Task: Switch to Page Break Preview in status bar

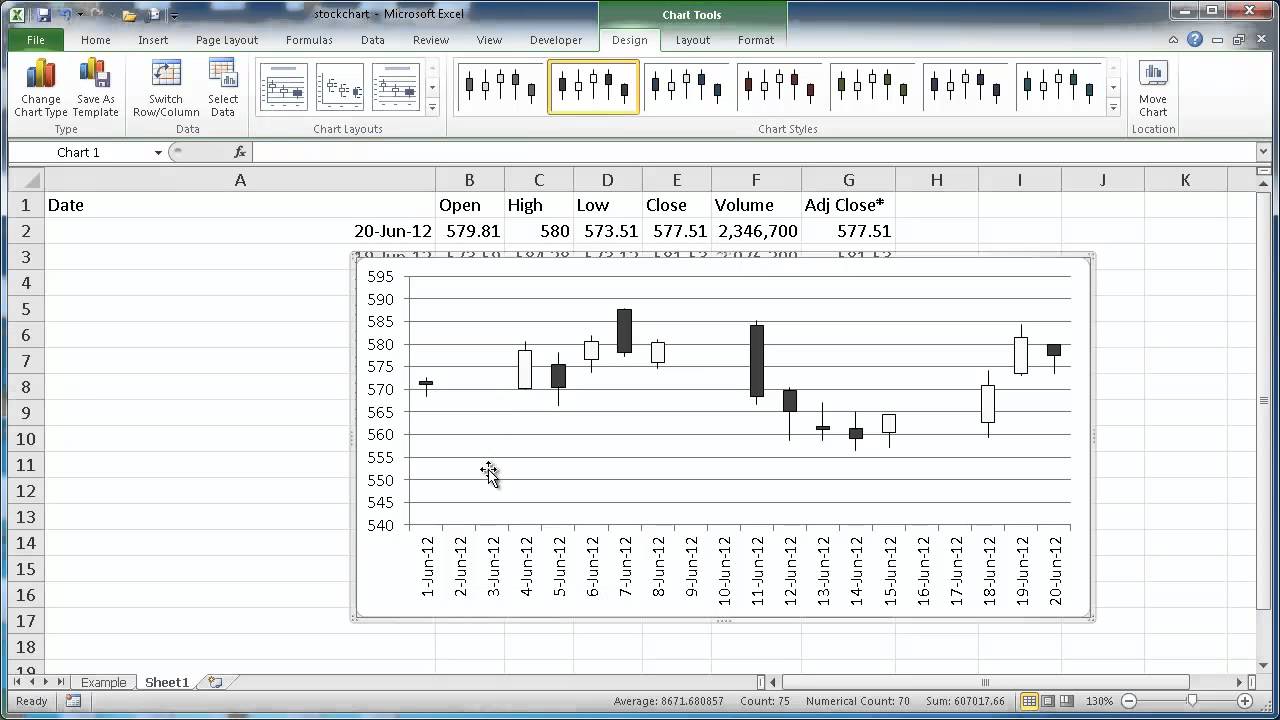Action: [1066, 701]
